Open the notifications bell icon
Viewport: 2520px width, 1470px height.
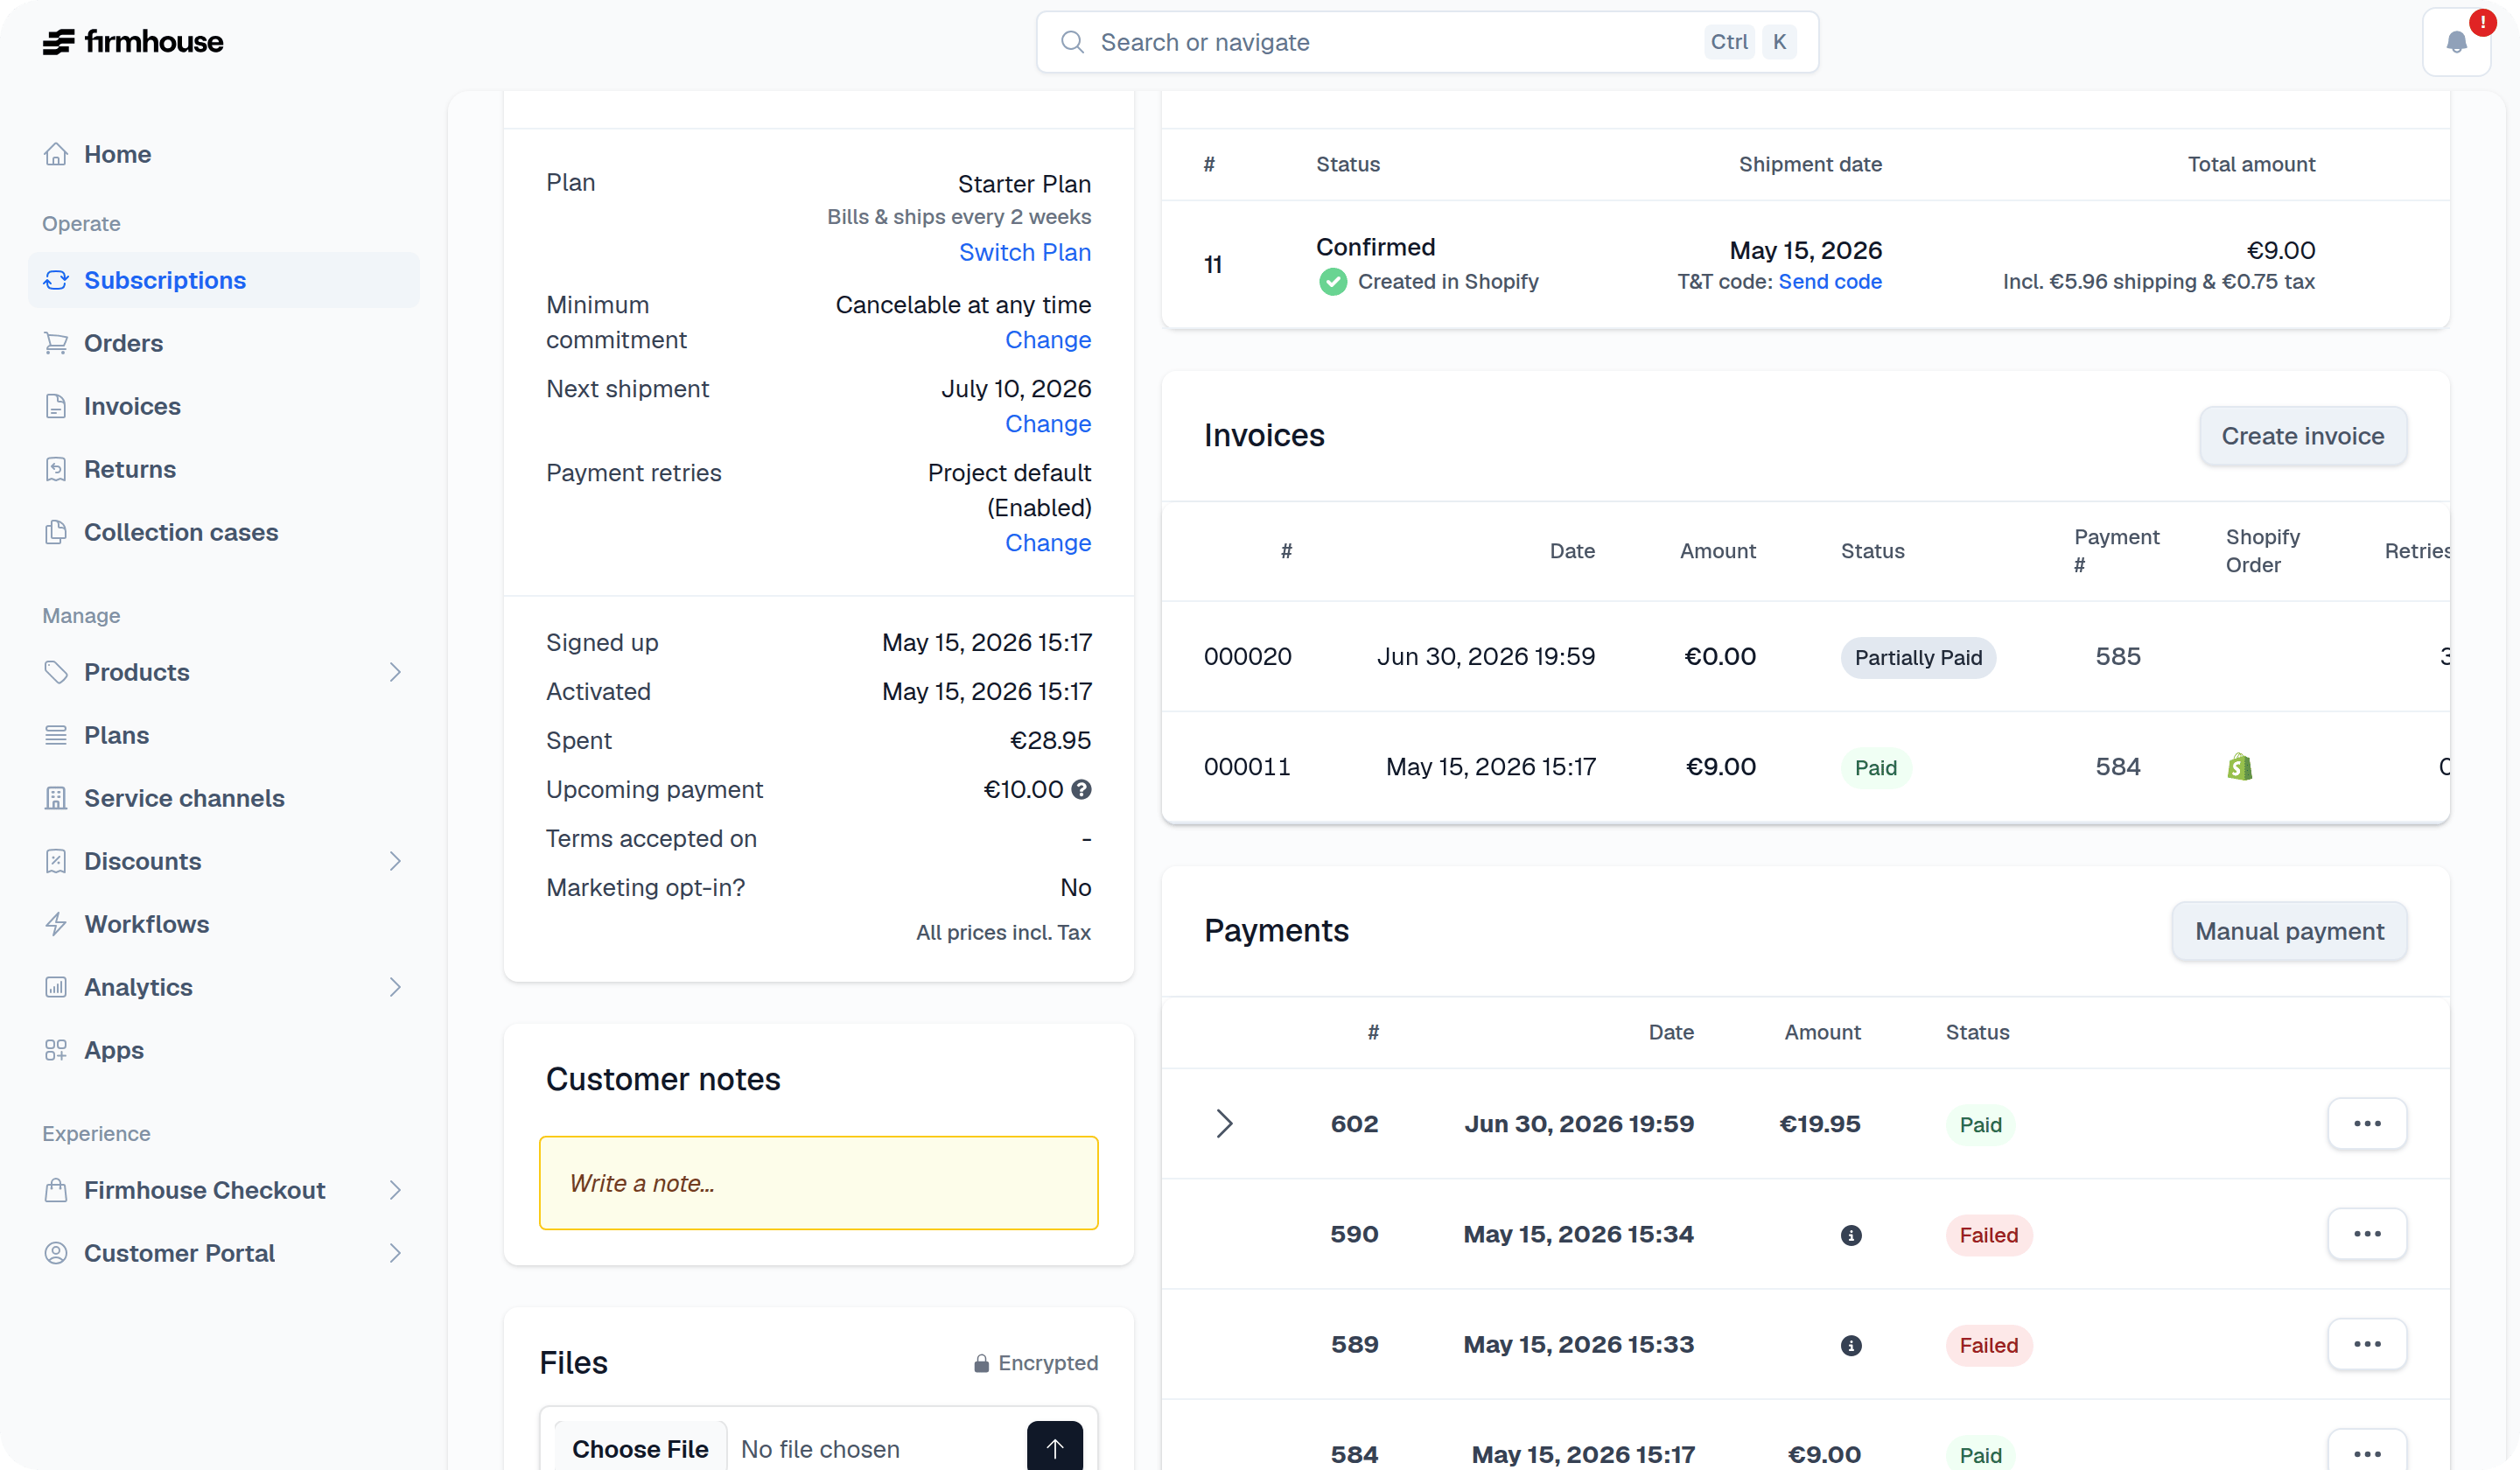pos(2456,42)
